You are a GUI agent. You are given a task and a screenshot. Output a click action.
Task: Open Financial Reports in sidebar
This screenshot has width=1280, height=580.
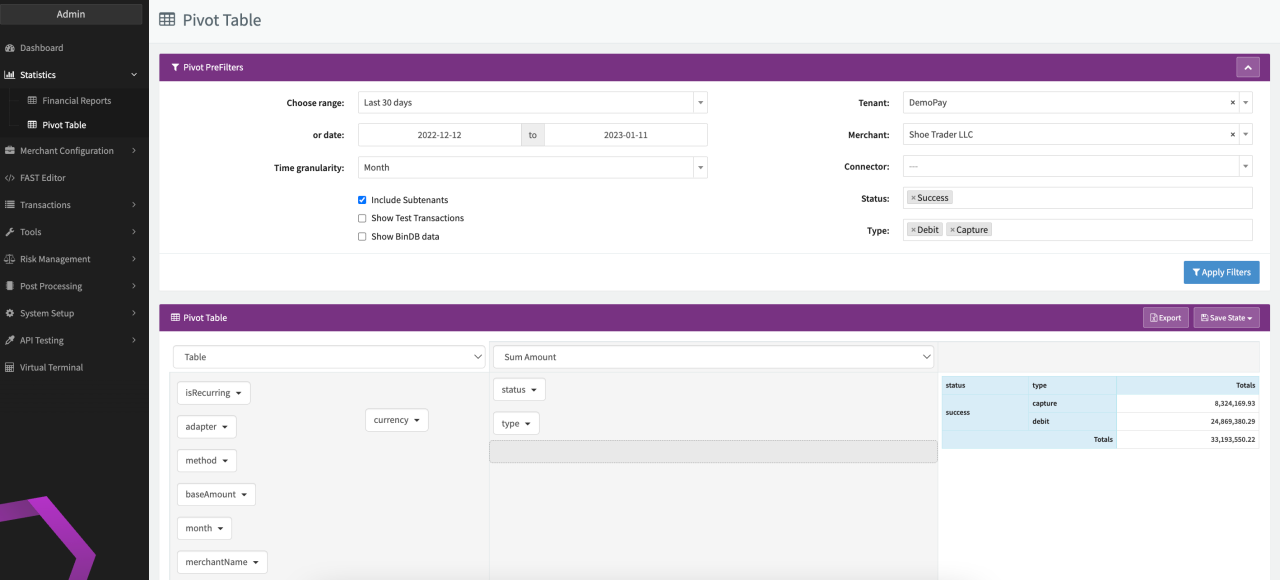(76, 101)
